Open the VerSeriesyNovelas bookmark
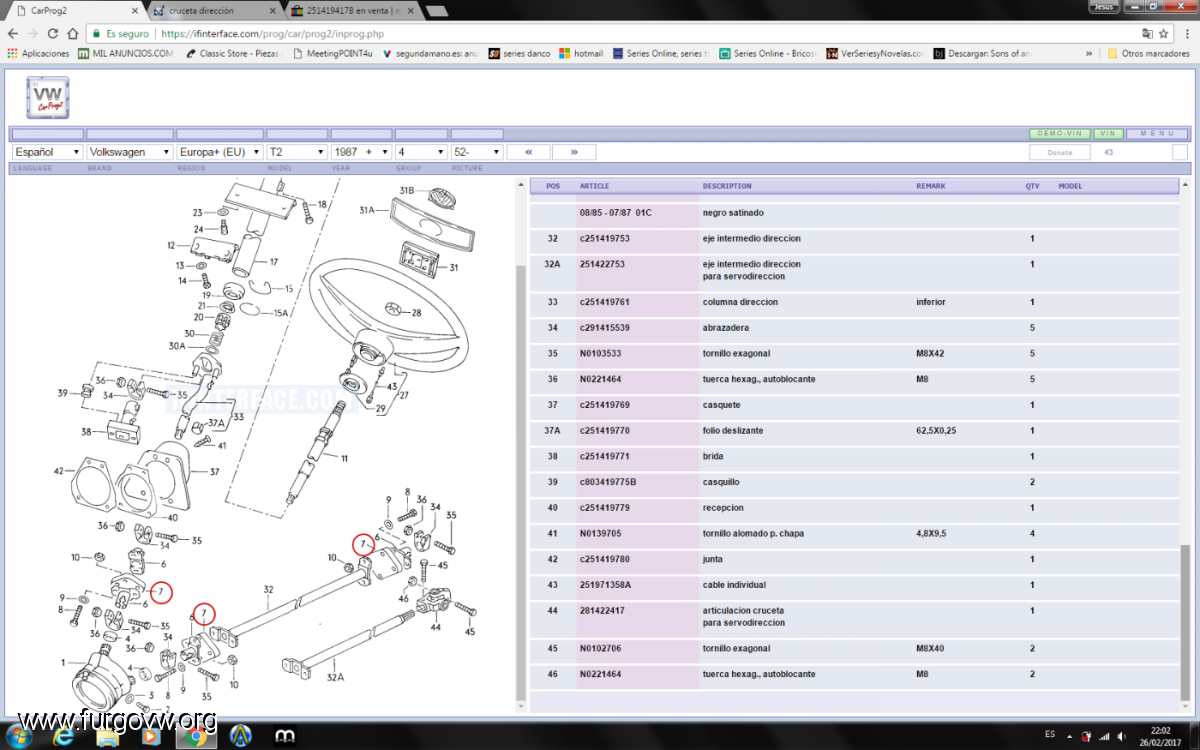 tap(875, 53)
